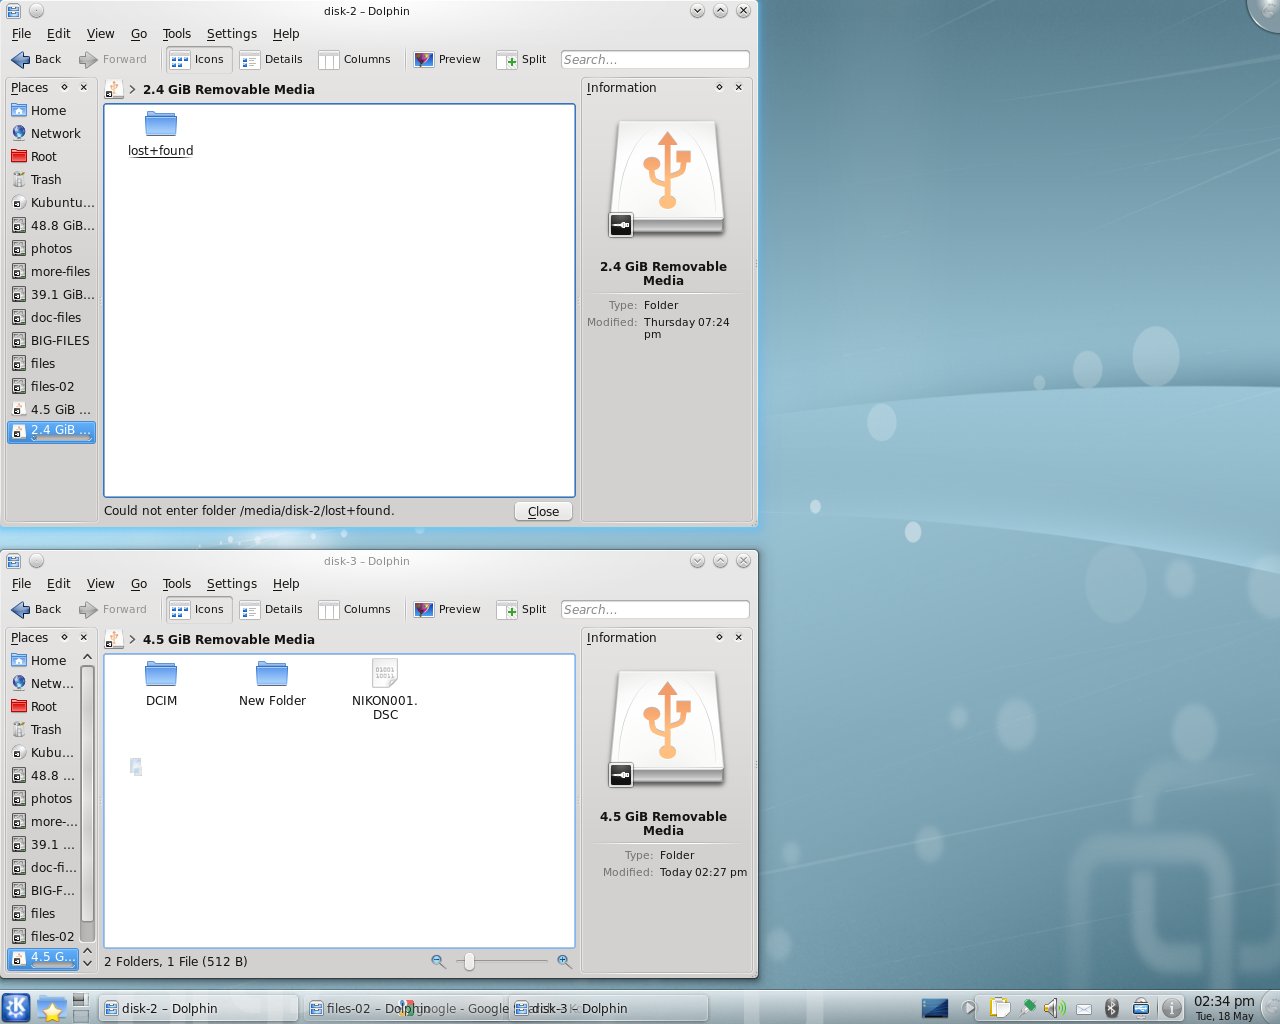Open Settings menu in disk-3 window

pyautogui.click(x=231, y=583)
